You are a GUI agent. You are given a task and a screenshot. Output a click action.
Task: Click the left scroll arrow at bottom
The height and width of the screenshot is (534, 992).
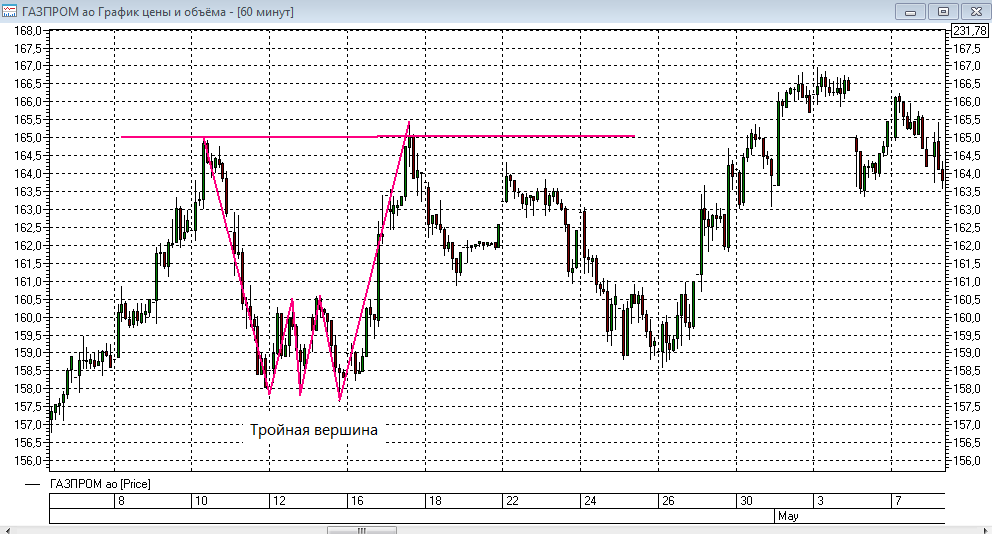coord(6,530)
